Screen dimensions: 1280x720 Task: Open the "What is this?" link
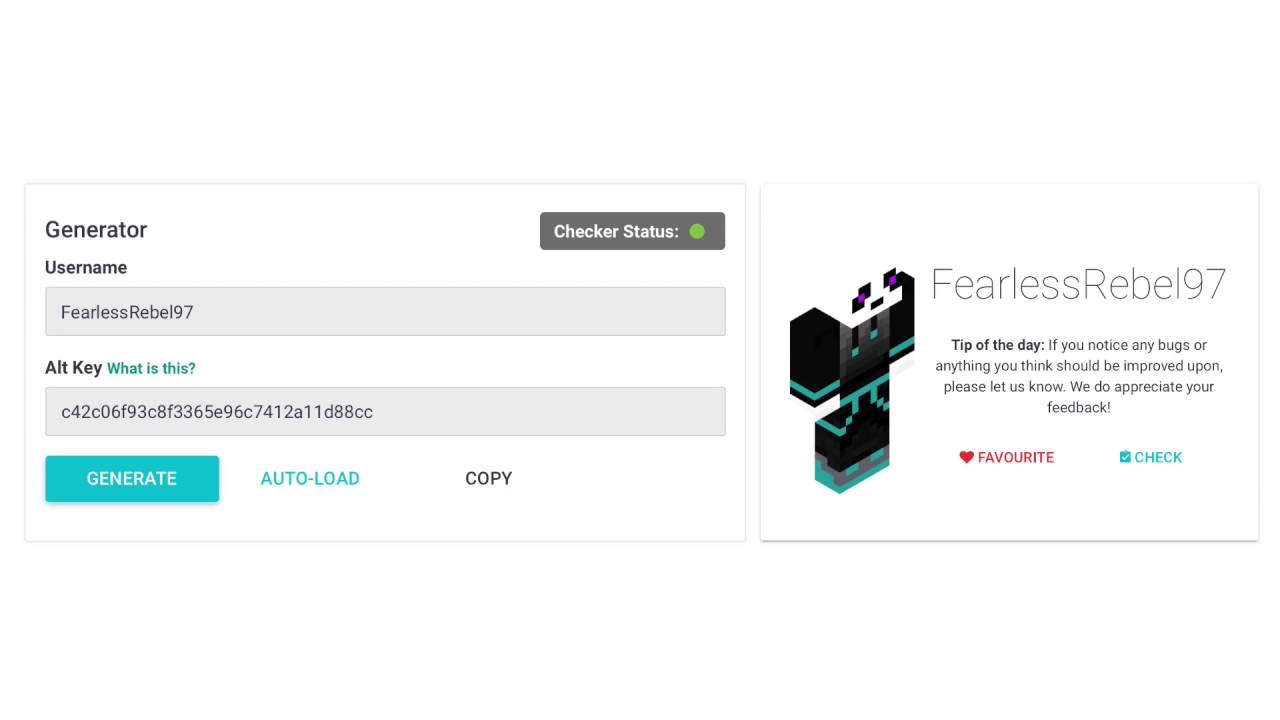(x=151, y=368)
